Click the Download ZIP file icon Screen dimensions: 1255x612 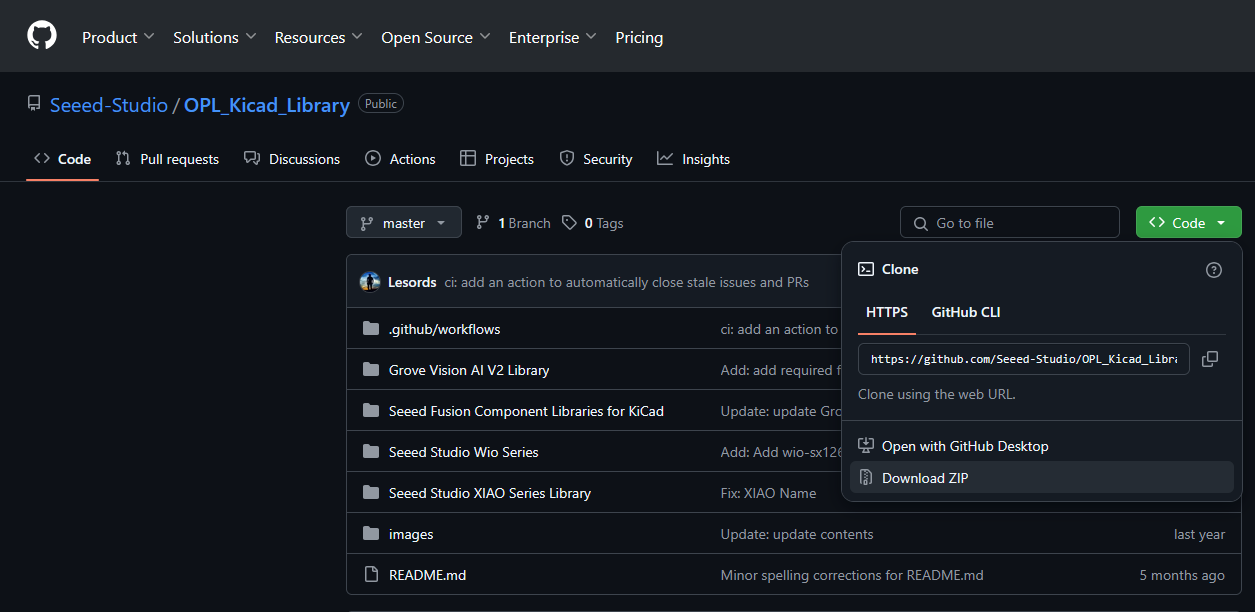[866, 478]
